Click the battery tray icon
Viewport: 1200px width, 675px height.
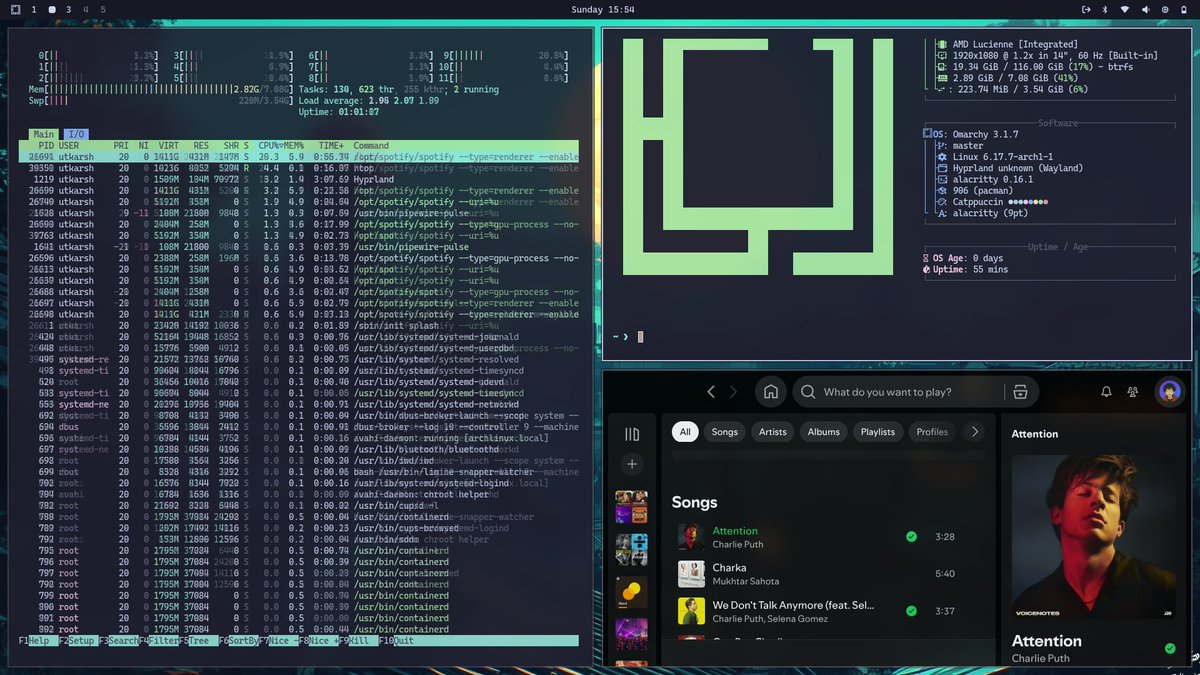(1183, 9)
